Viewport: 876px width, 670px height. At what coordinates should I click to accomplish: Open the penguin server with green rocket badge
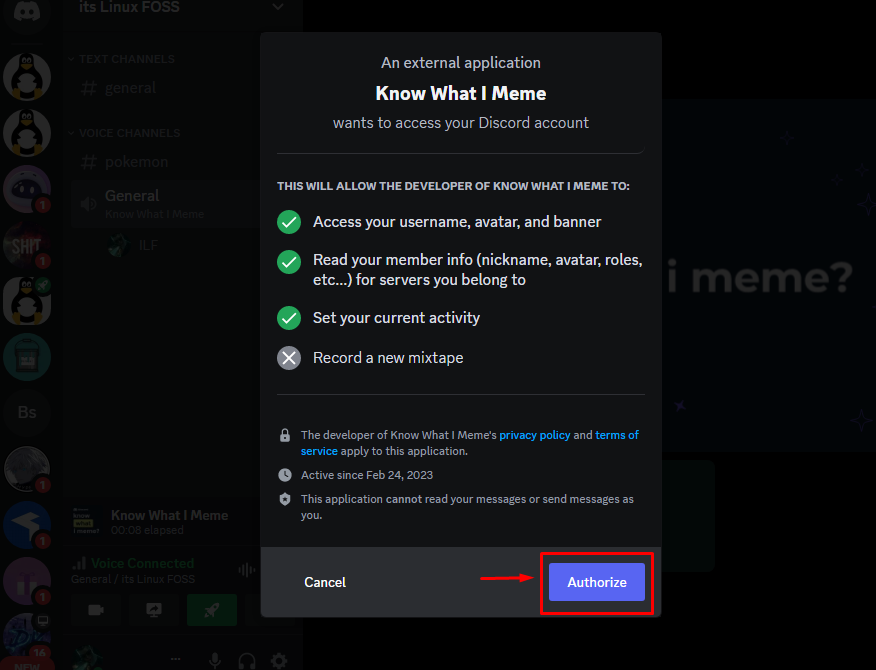[x=27, y=301]
